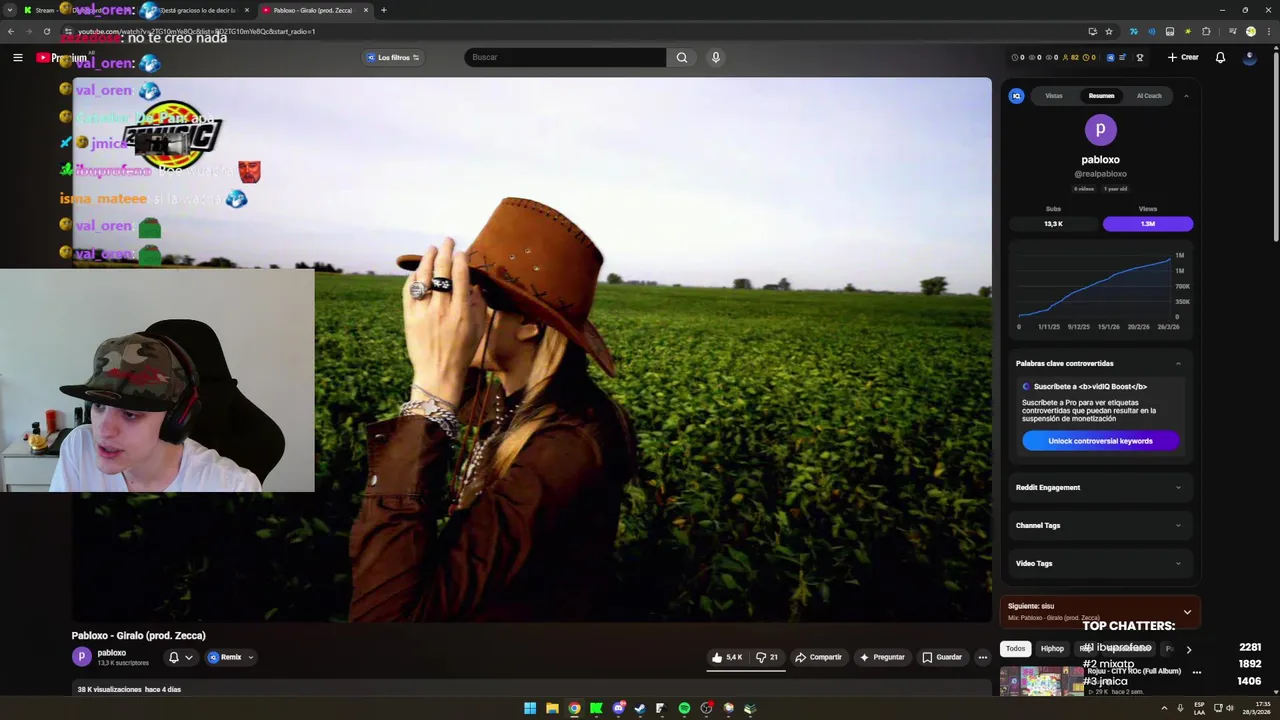
Task: Go back with browser back arrow
Action: 11,31
